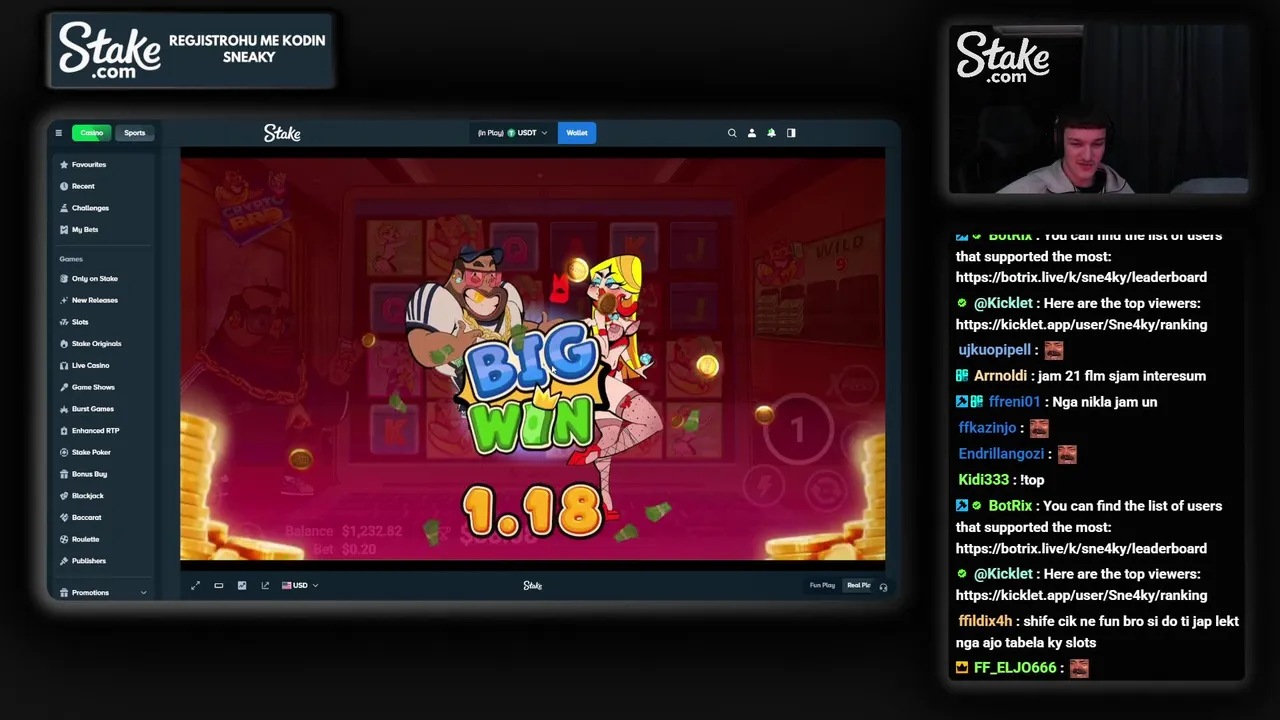This screenshot has width=1280, height=720.
Task: Open Recent in the sidebar
Action: (83, 186)
